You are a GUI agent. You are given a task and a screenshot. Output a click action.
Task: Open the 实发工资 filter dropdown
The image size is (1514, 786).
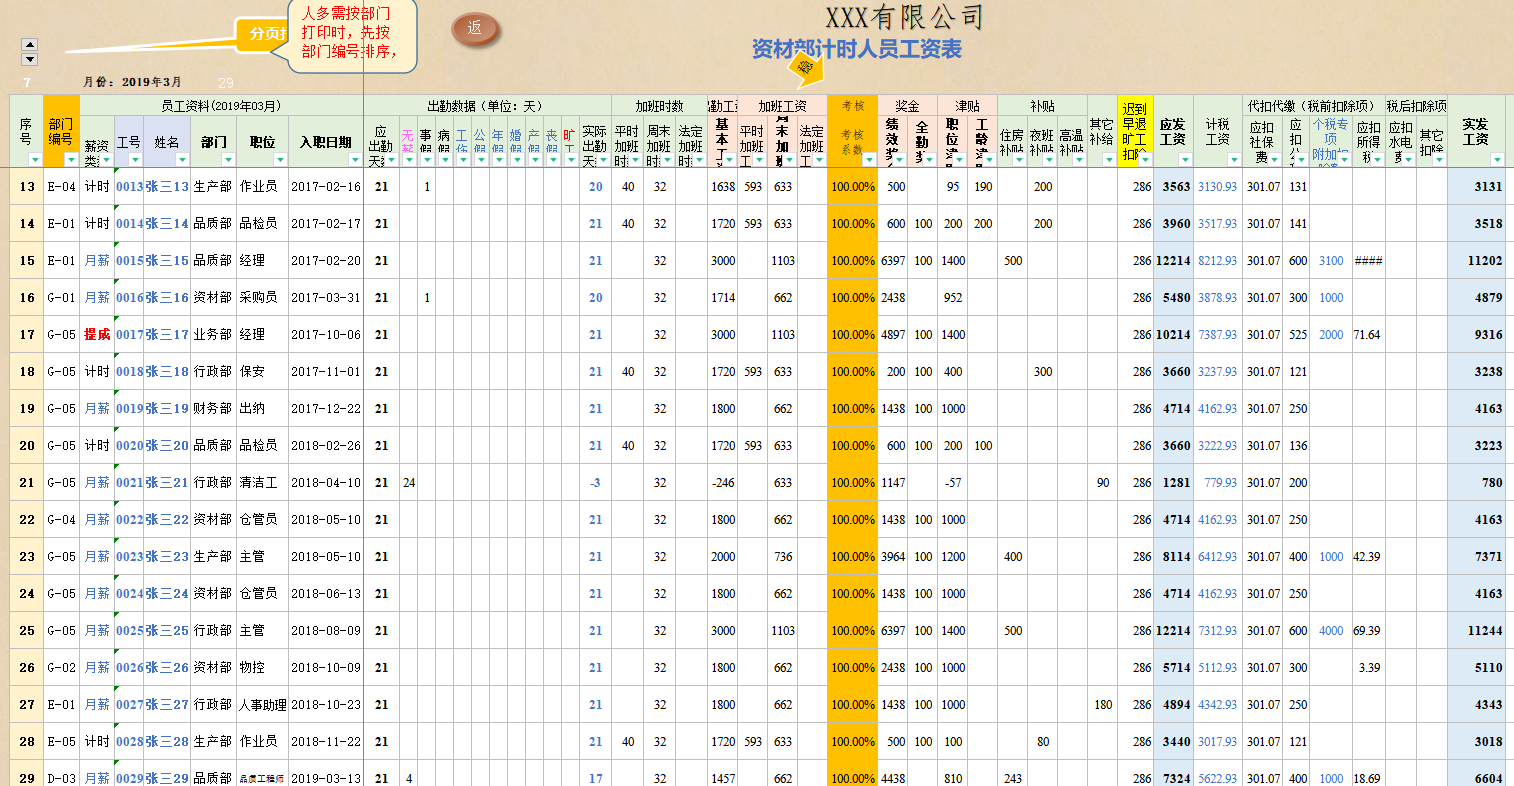tap(1496, 160)
